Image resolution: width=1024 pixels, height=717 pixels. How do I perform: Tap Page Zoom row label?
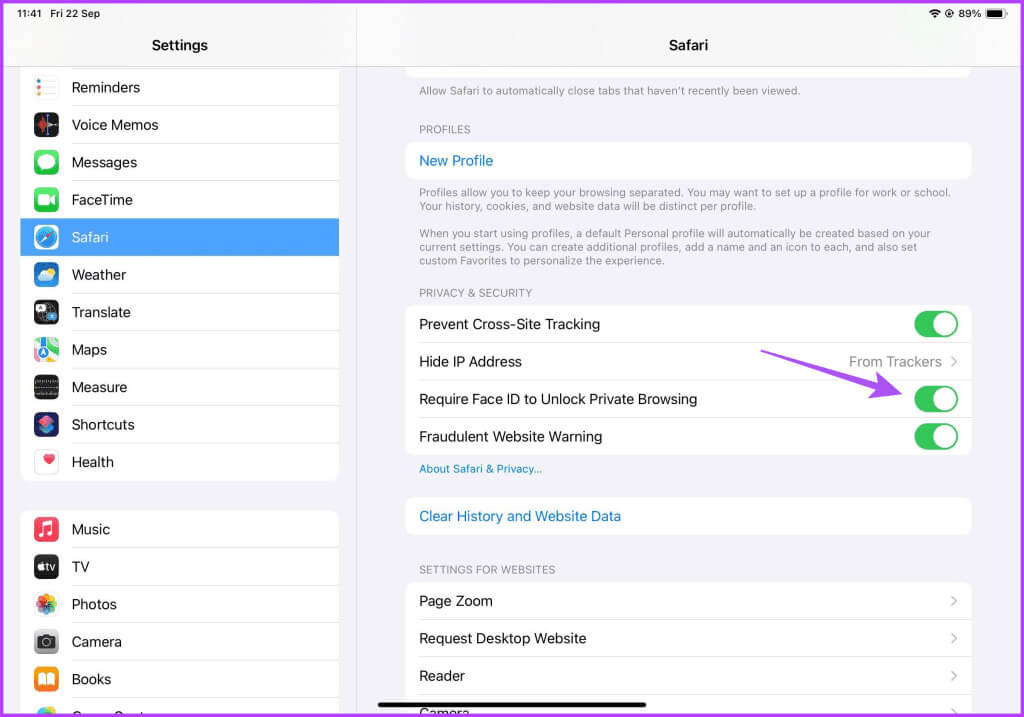click(456, 601)
